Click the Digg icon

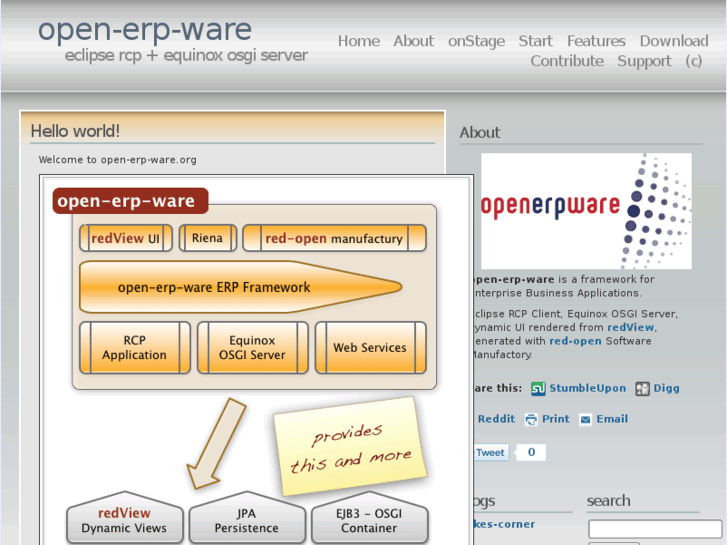[642, 389]
